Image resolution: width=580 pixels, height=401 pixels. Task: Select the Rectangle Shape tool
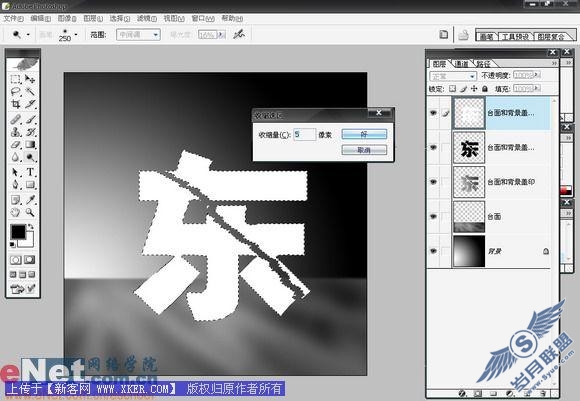(30, 185)
